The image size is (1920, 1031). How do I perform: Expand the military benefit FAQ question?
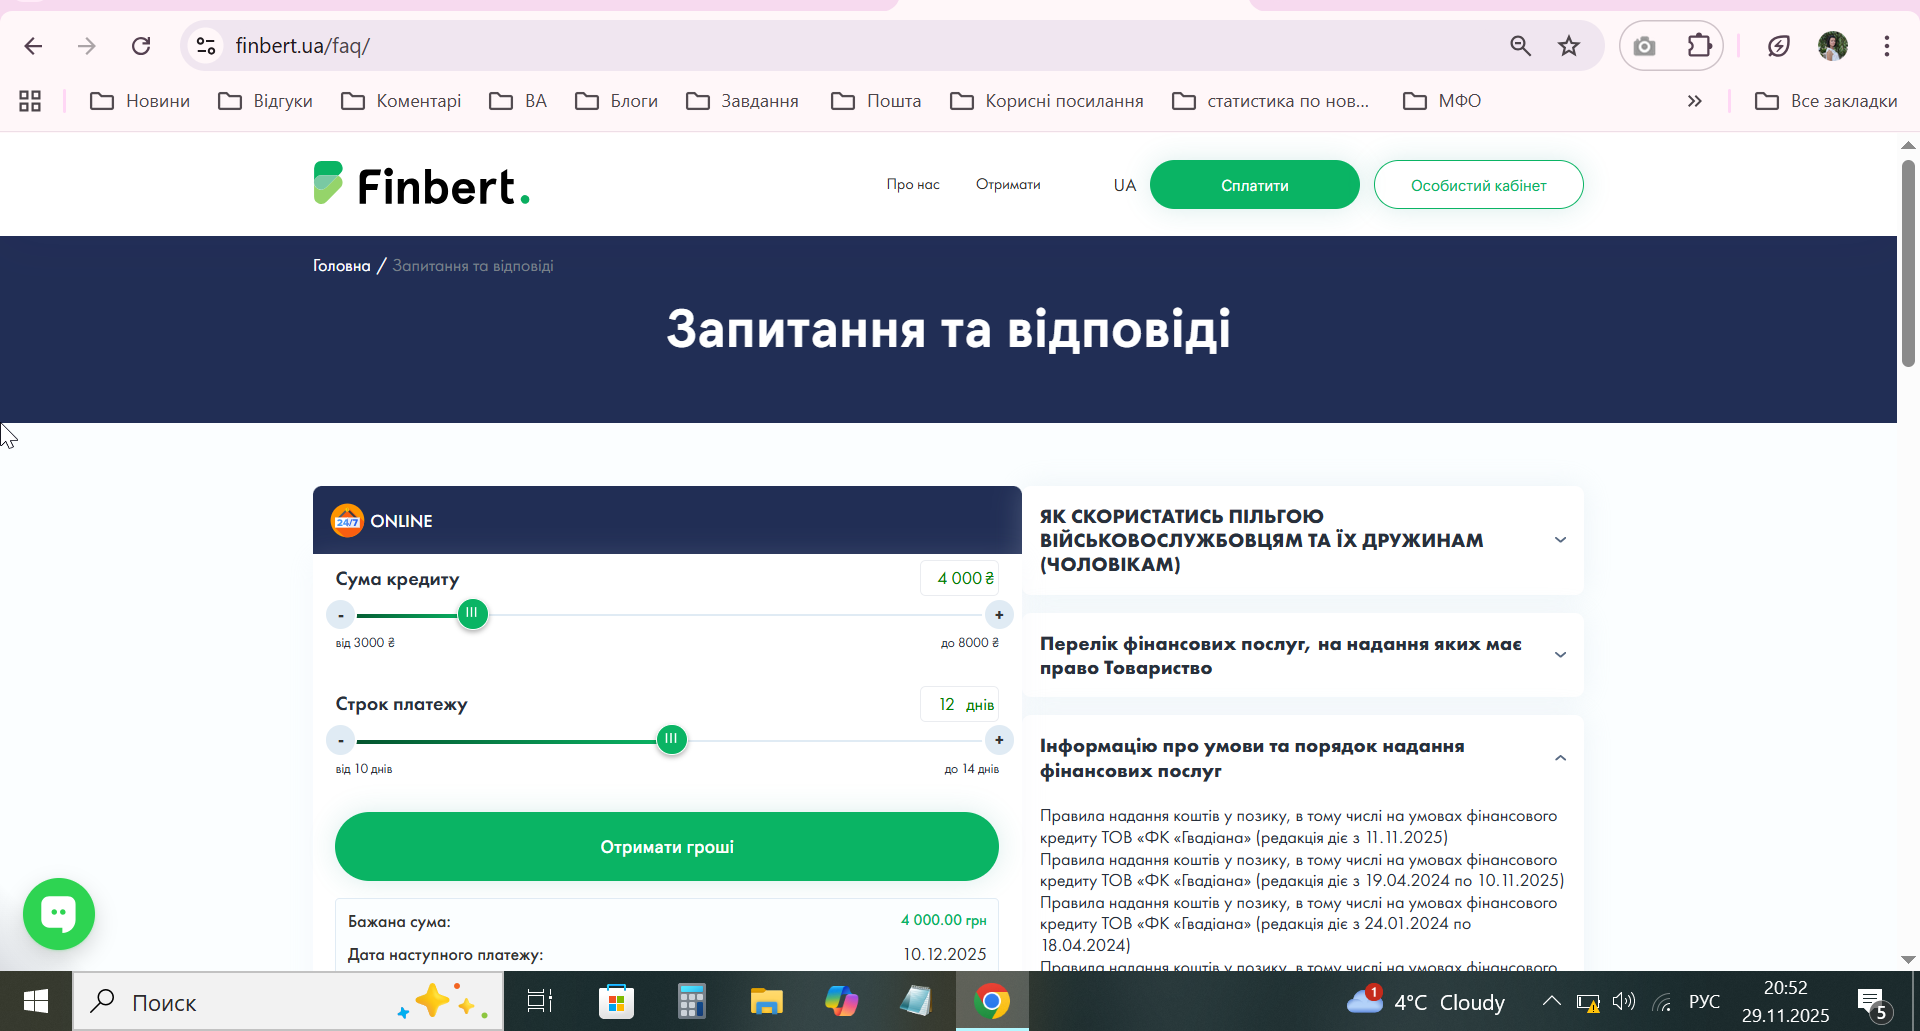point(1303,540)
